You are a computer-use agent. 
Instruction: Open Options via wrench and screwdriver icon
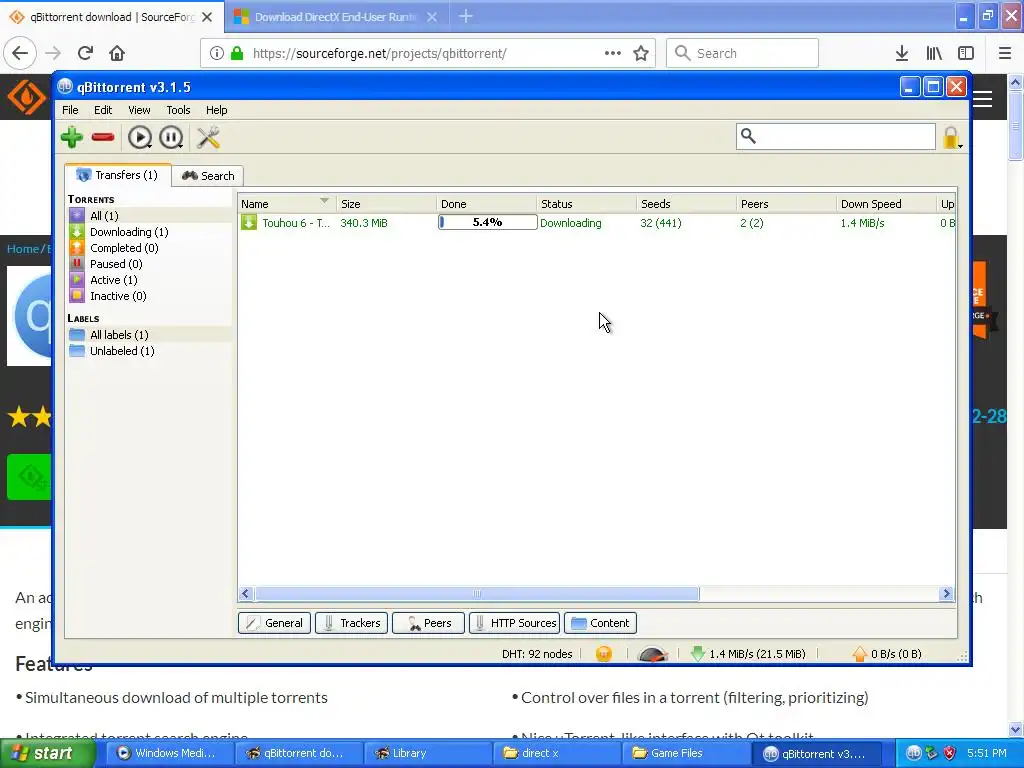[208, 137]
